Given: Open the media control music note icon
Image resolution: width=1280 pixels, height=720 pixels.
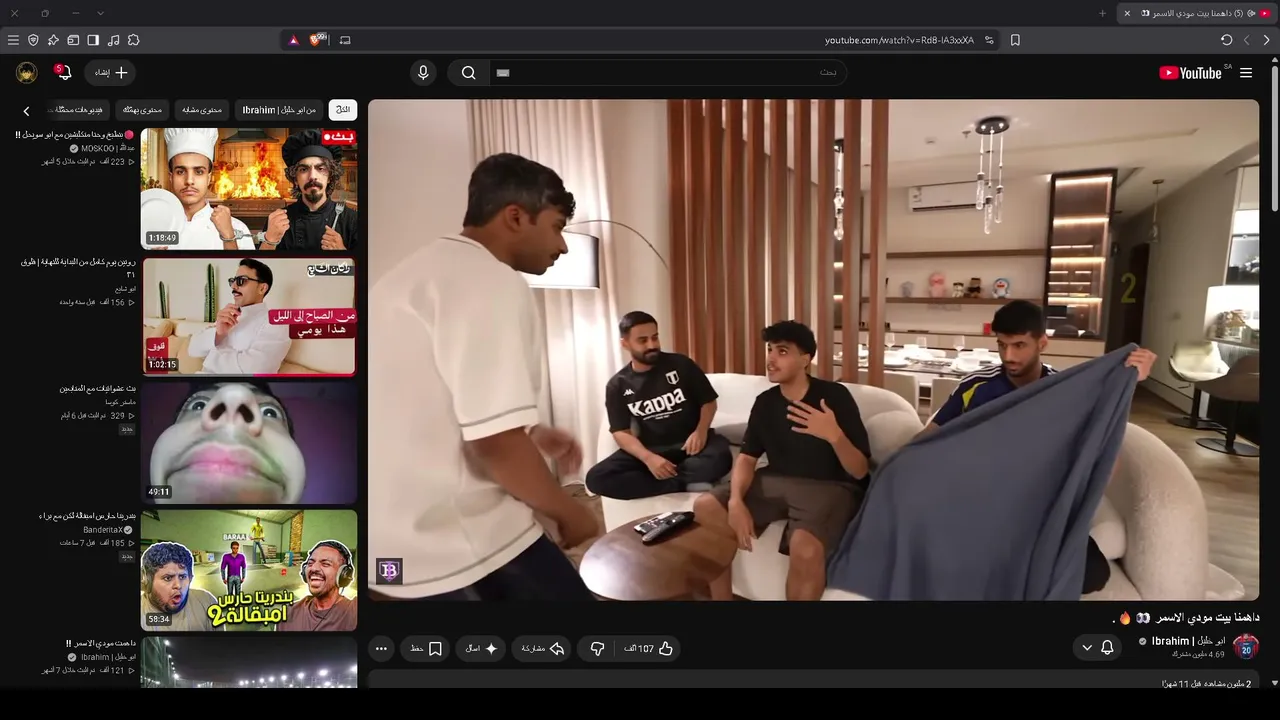Looking at the screenshot, I should tap(113, 40).
